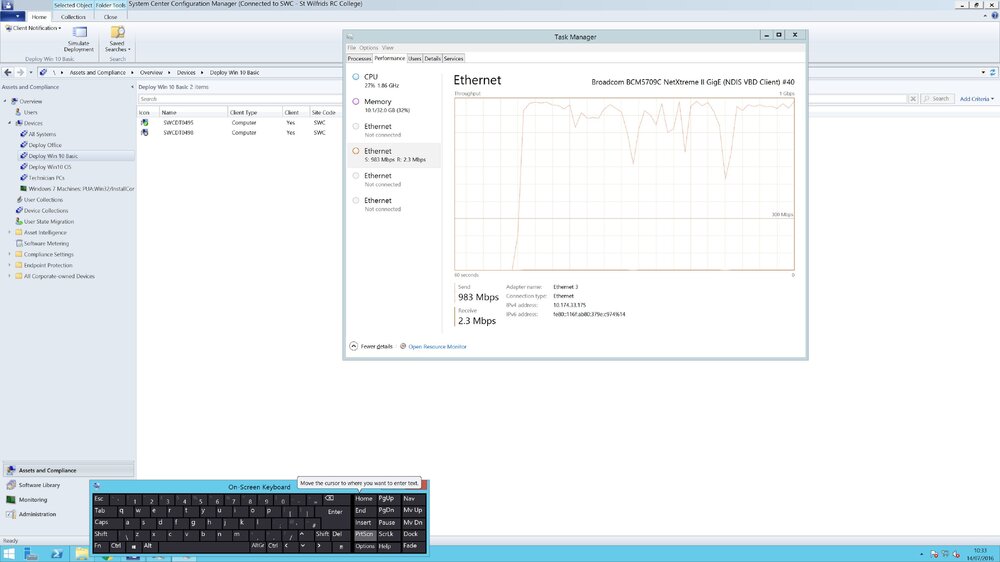Click Options key on On-Screen Keyboard

(365, 546)
